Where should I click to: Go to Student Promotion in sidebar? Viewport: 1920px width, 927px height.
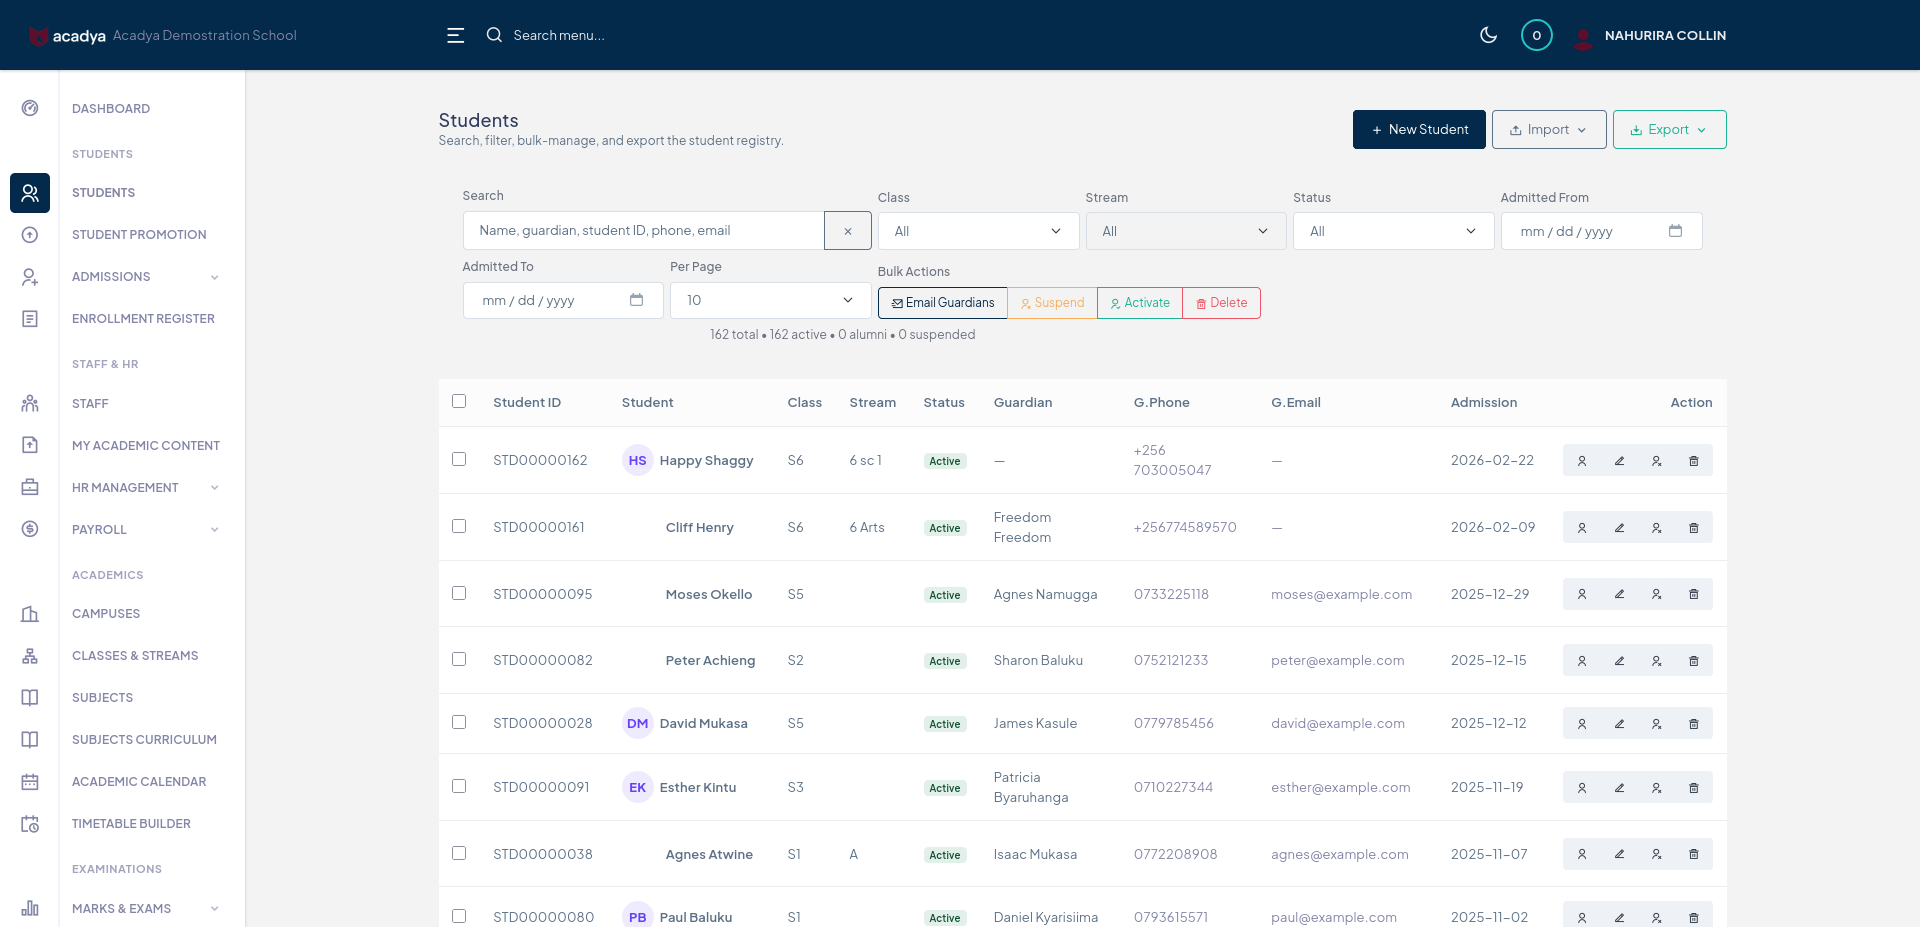[x=139, y=235]
